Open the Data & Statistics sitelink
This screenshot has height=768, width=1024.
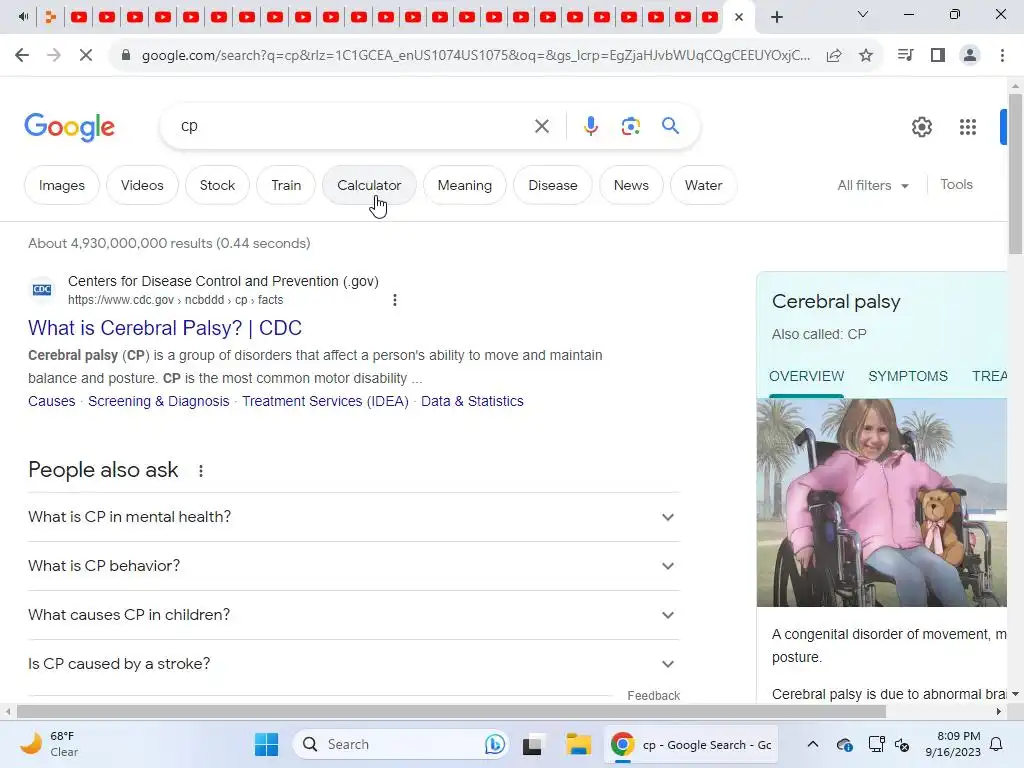coord(472,401)
